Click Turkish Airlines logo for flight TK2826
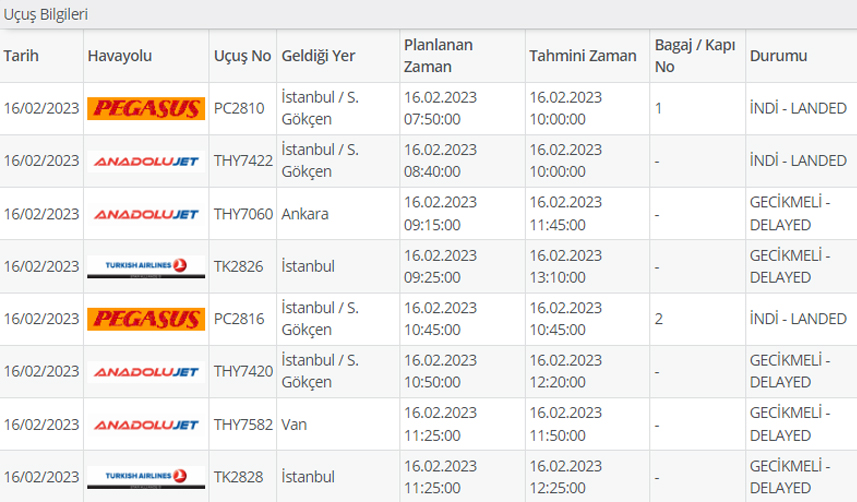 point(144,266)
